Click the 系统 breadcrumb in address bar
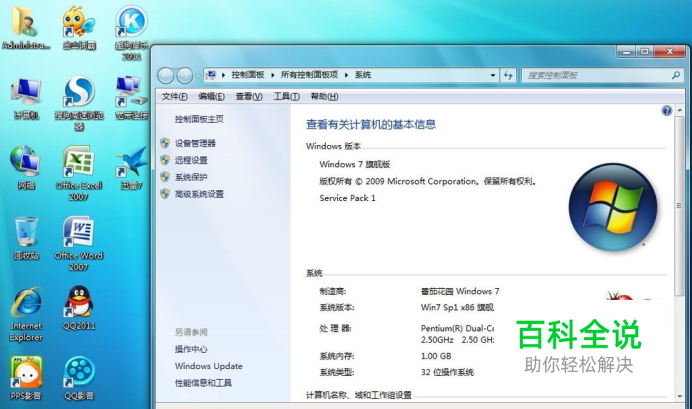This screenshot has height=409, width=692. pyautogui.click(x=363, y=75)
